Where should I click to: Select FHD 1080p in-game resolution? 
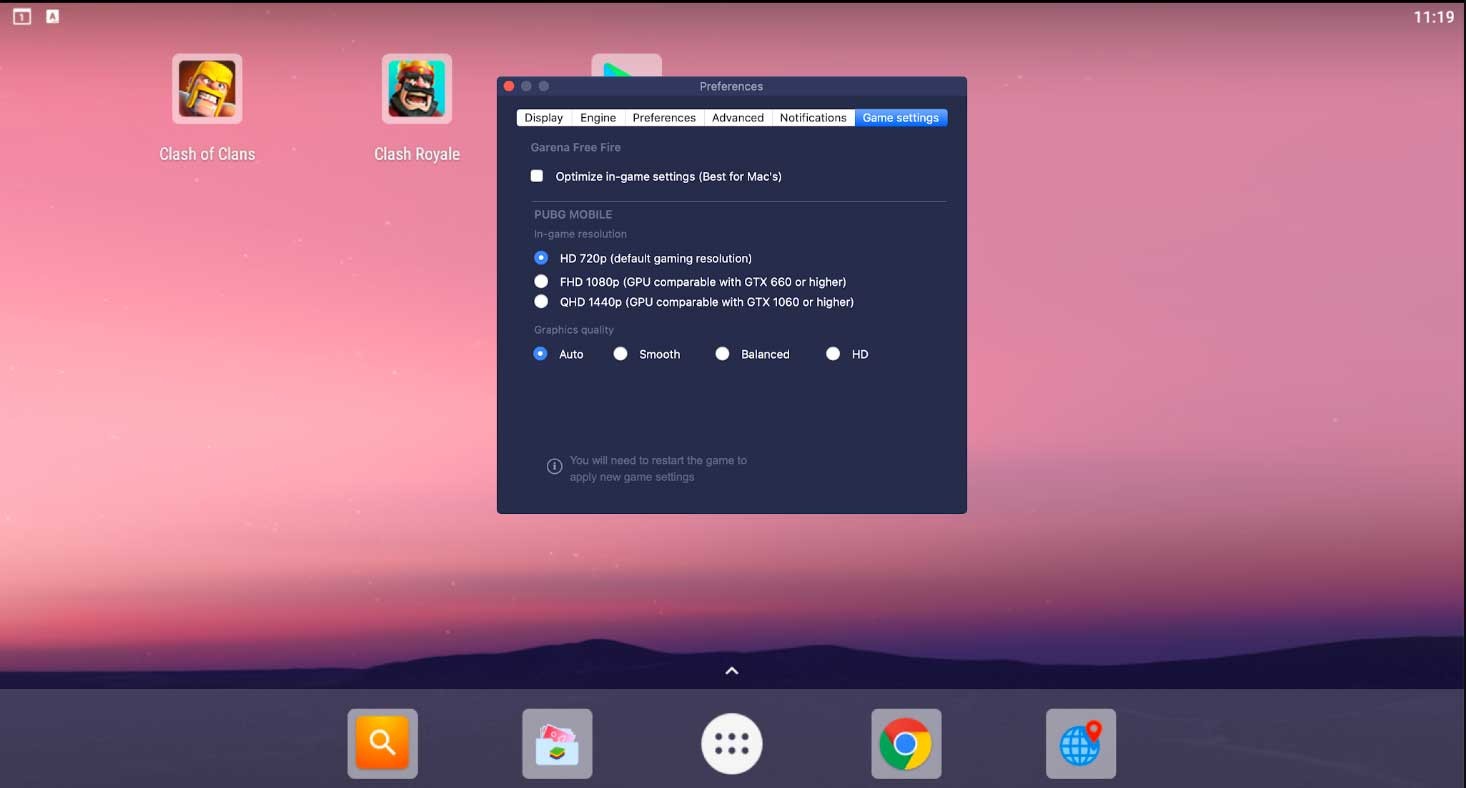(541, 281)
